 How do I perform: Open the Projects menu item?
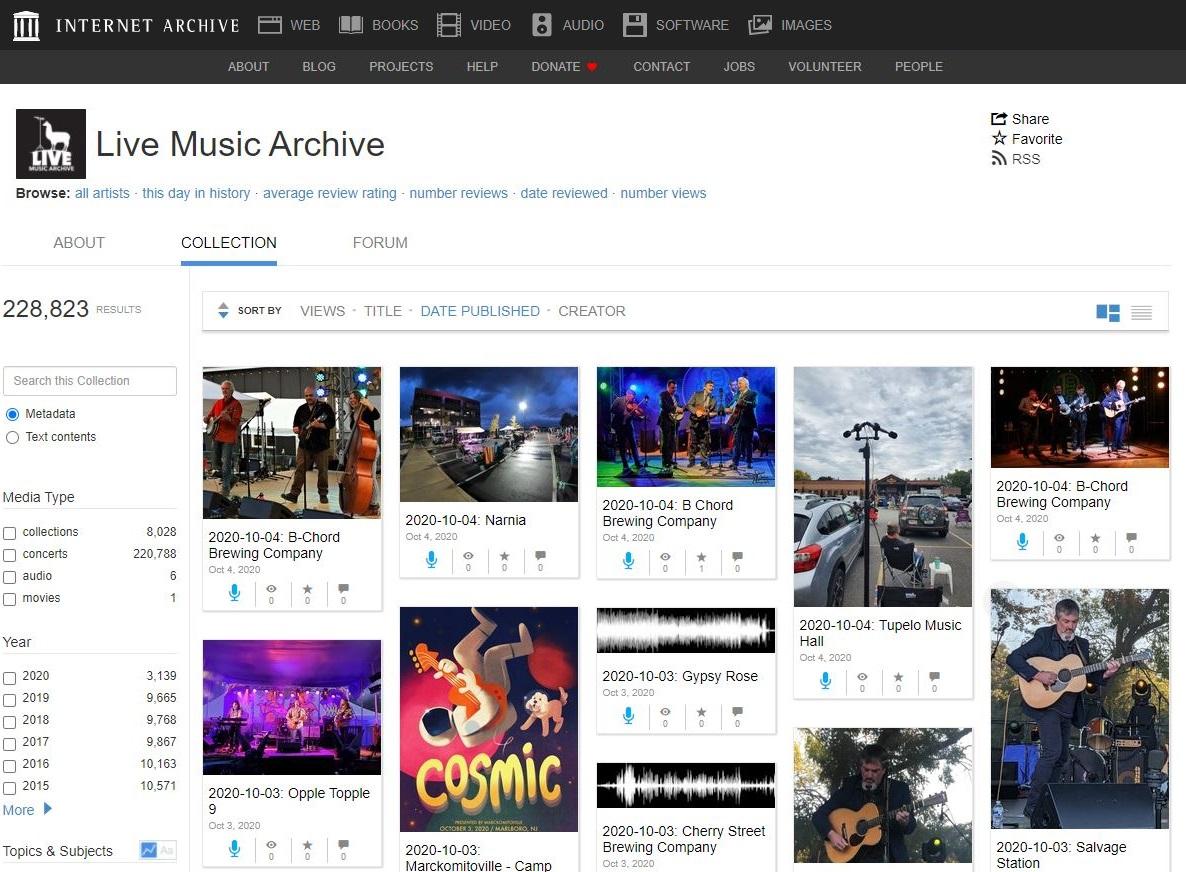click(401, 67)
